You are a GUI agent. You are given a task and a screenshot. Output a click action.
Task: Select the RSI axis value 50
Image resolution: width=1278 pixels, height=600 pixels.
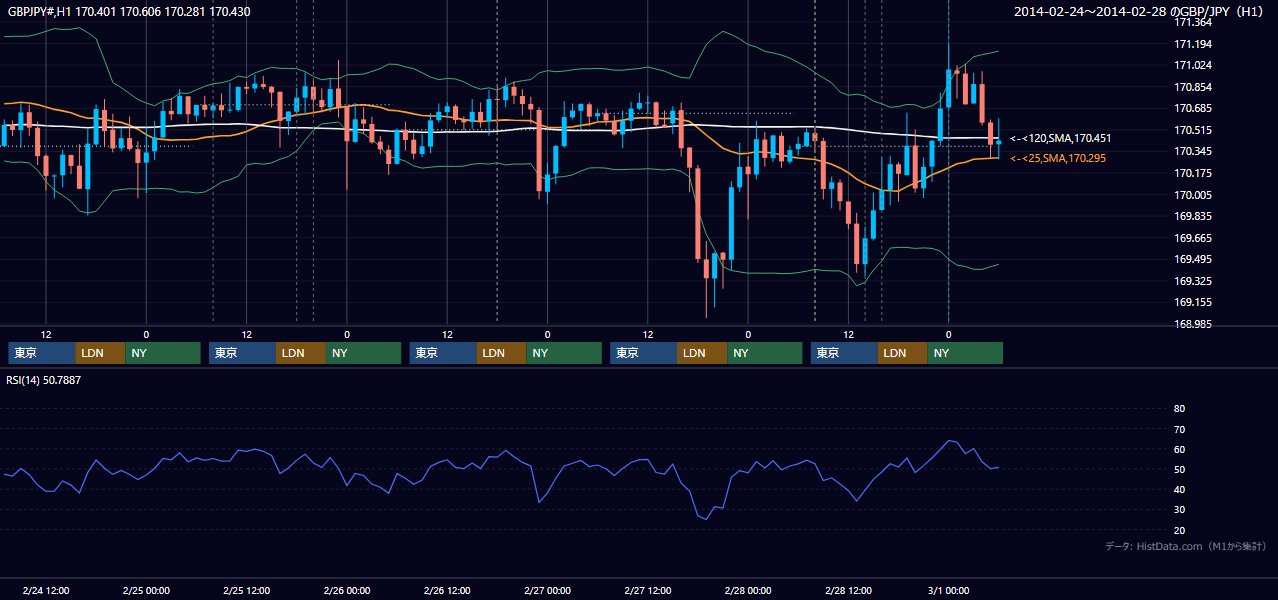pyautogui.click(x=1179, y=469)
